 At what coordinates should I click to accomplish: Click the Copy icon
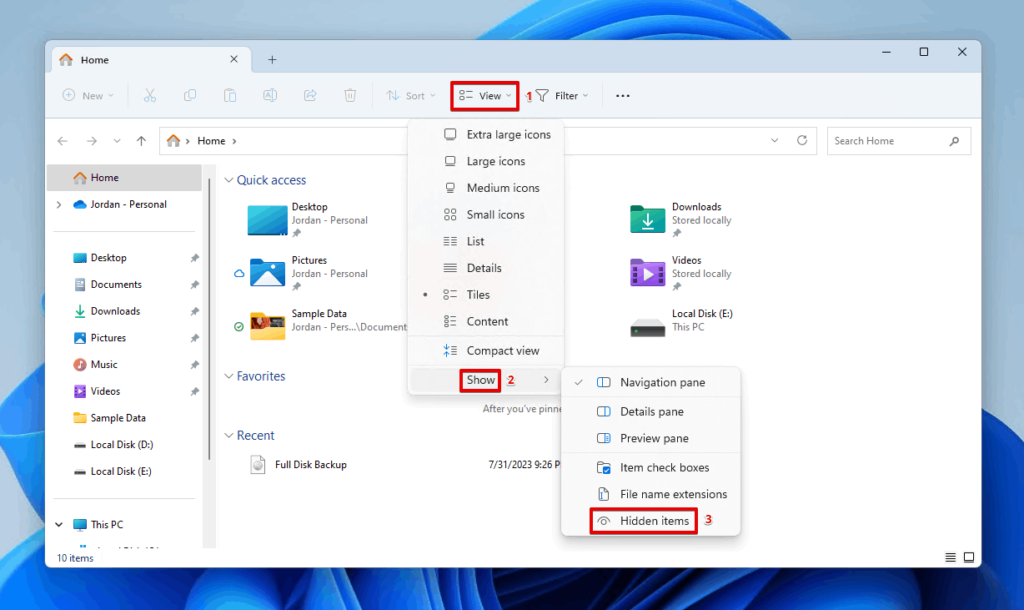pyautogui.click(x=190, y=95)
